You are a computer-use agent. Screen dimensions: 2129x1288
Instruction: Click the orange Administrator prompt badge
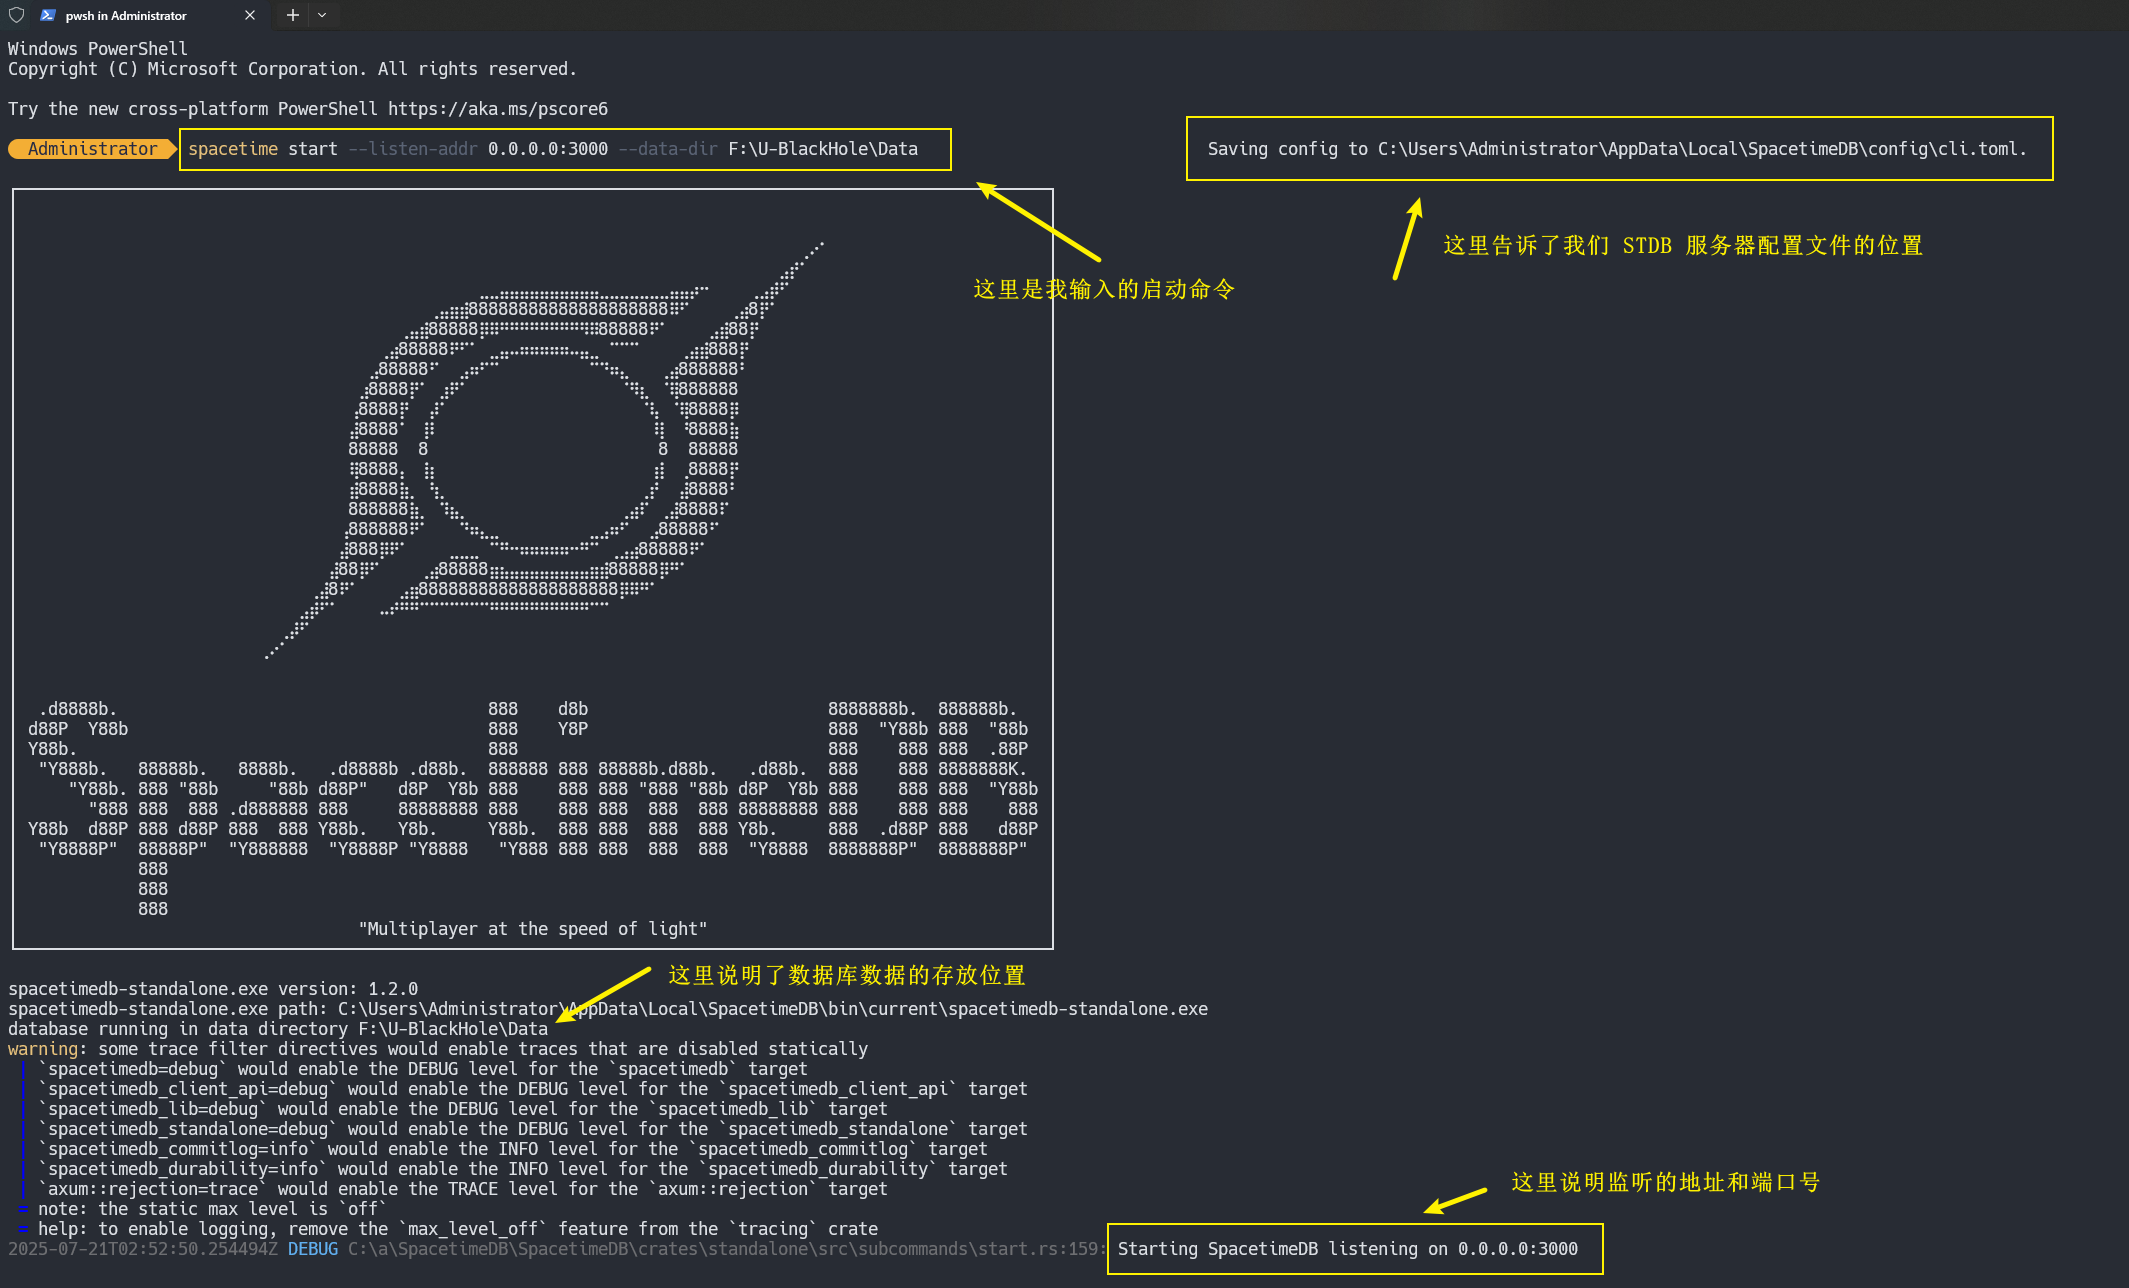(91, 149)
